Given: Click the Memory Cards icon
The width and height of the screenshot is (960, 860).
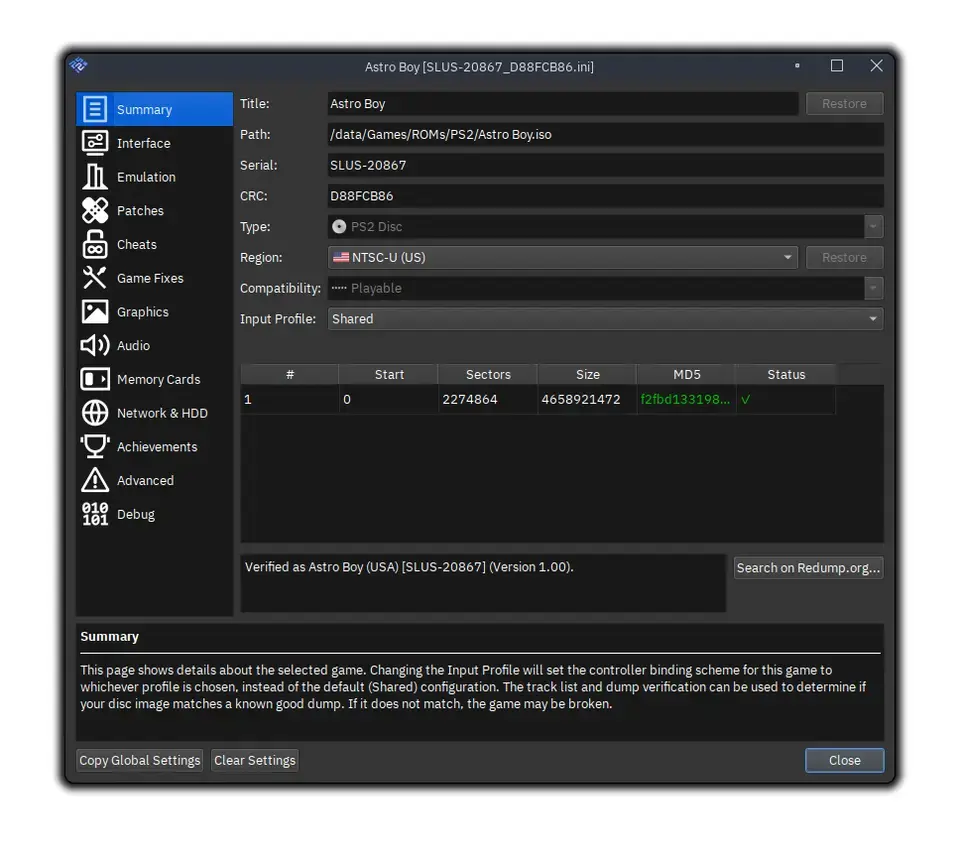Looking at the screenshot, I should [x=95, y=379].
